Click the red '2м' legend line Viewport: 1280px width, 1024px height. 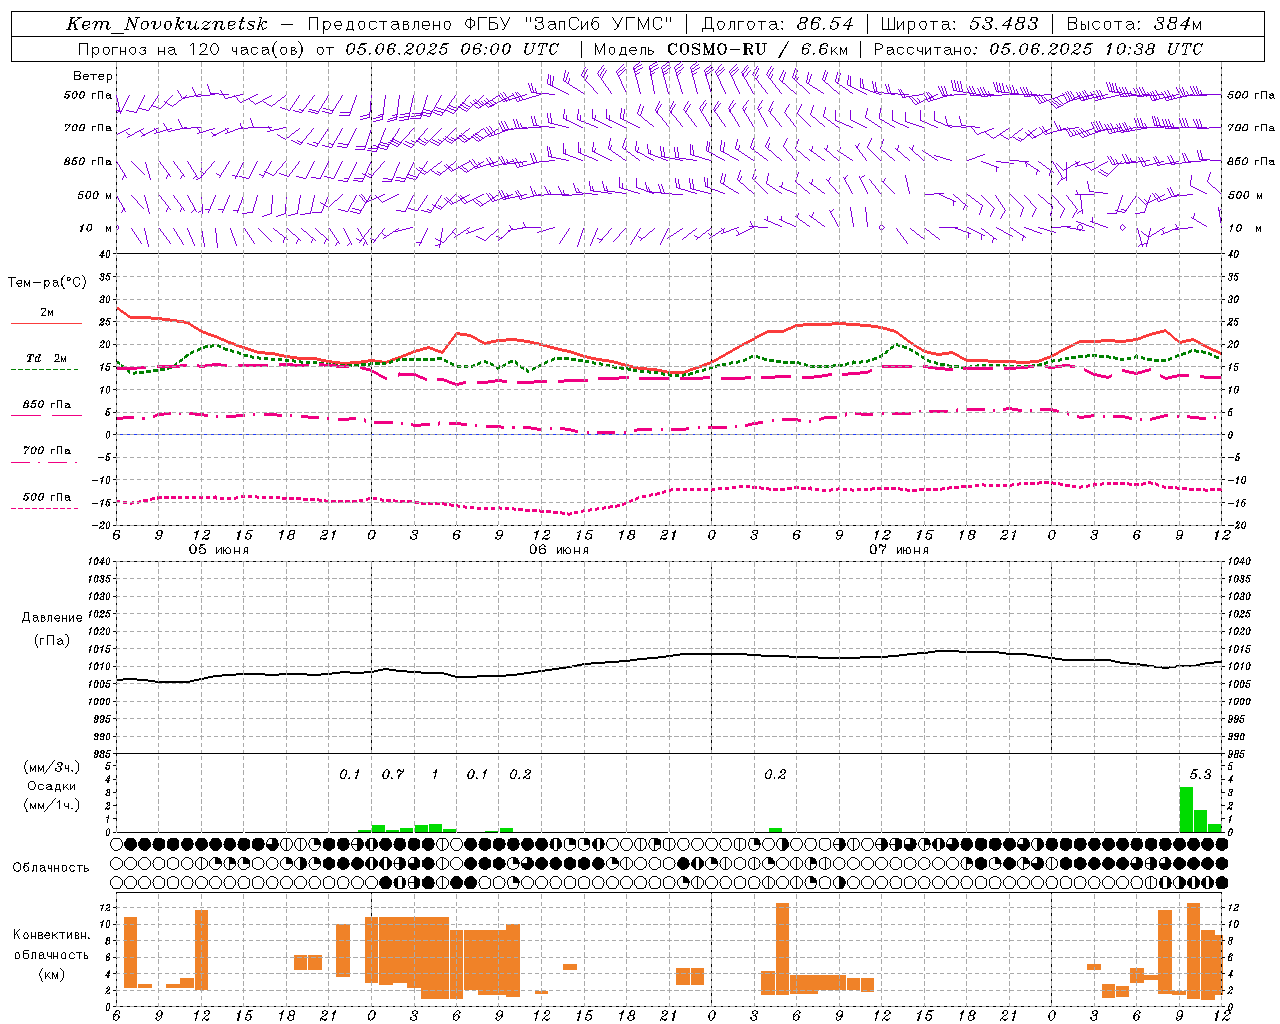click(x=46, y=323)
